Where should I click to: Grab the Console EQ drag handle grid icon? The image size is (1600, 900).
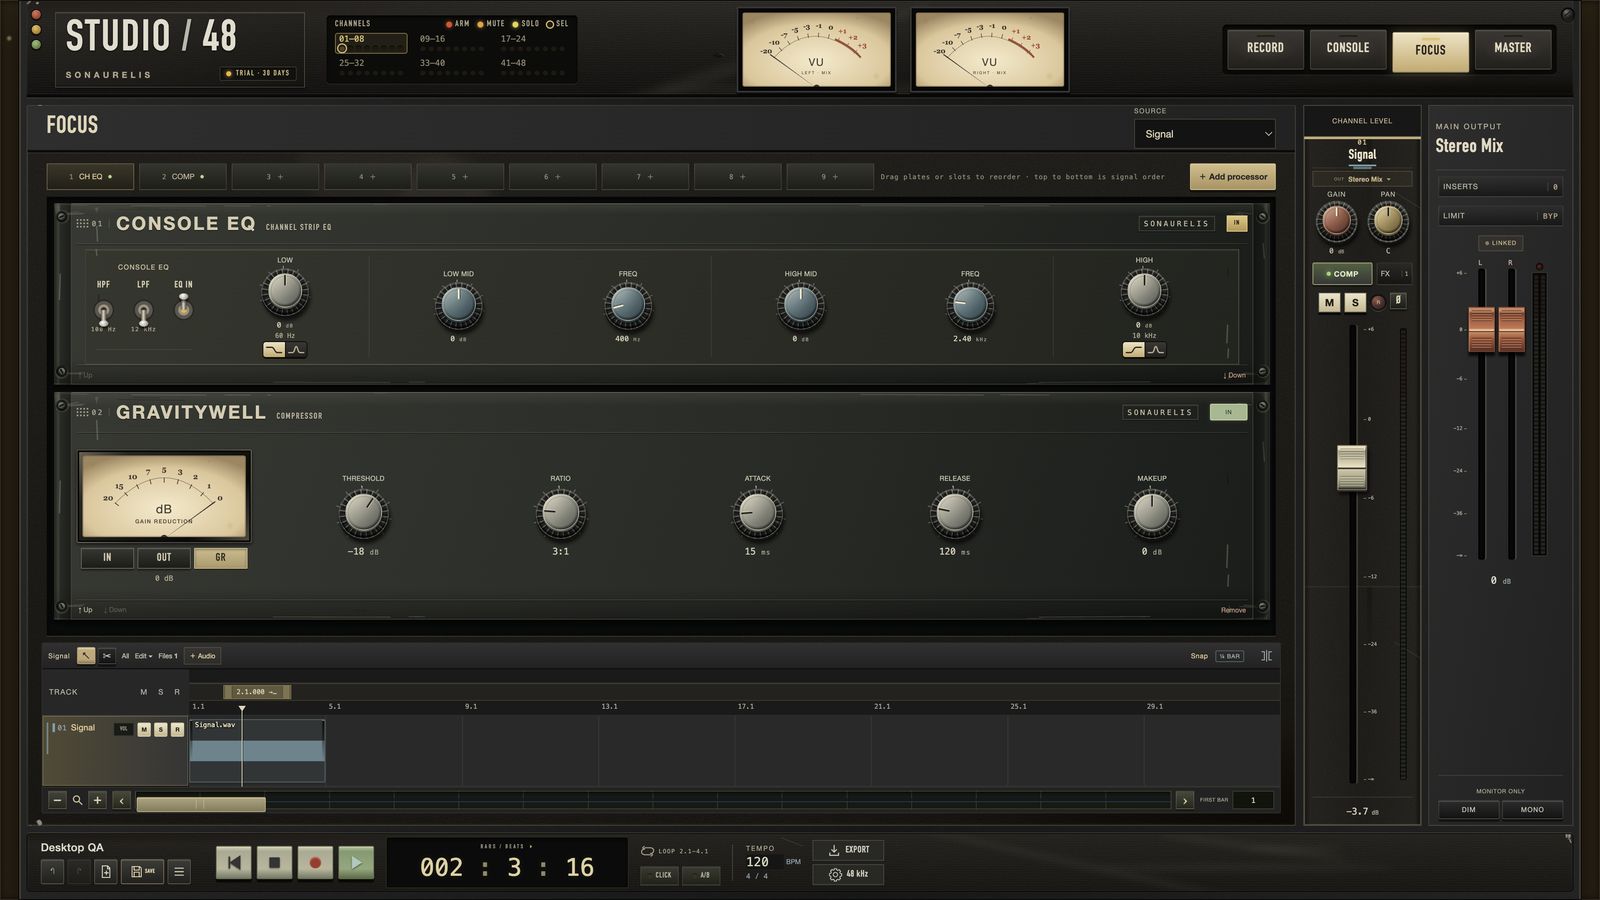click(x=82, y=223)
